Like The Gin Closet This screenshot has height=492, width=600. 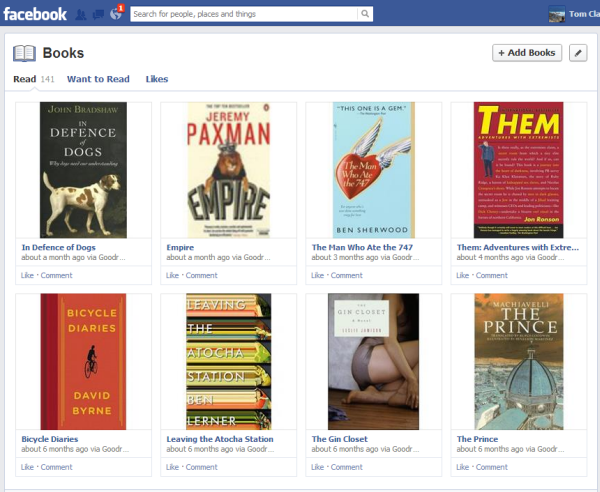tap(317, 467)
